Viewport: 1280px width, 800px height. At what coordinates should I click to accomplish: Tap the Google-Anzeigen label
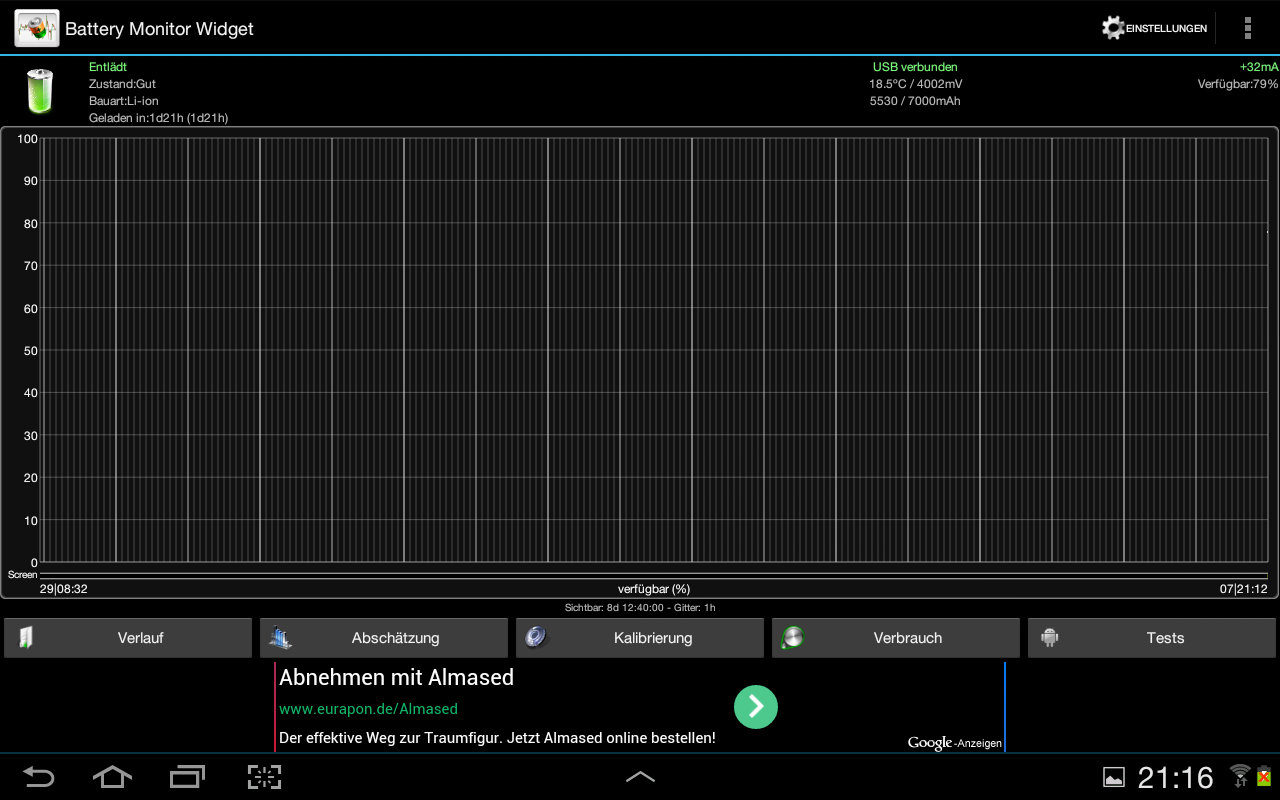(955, 743)
